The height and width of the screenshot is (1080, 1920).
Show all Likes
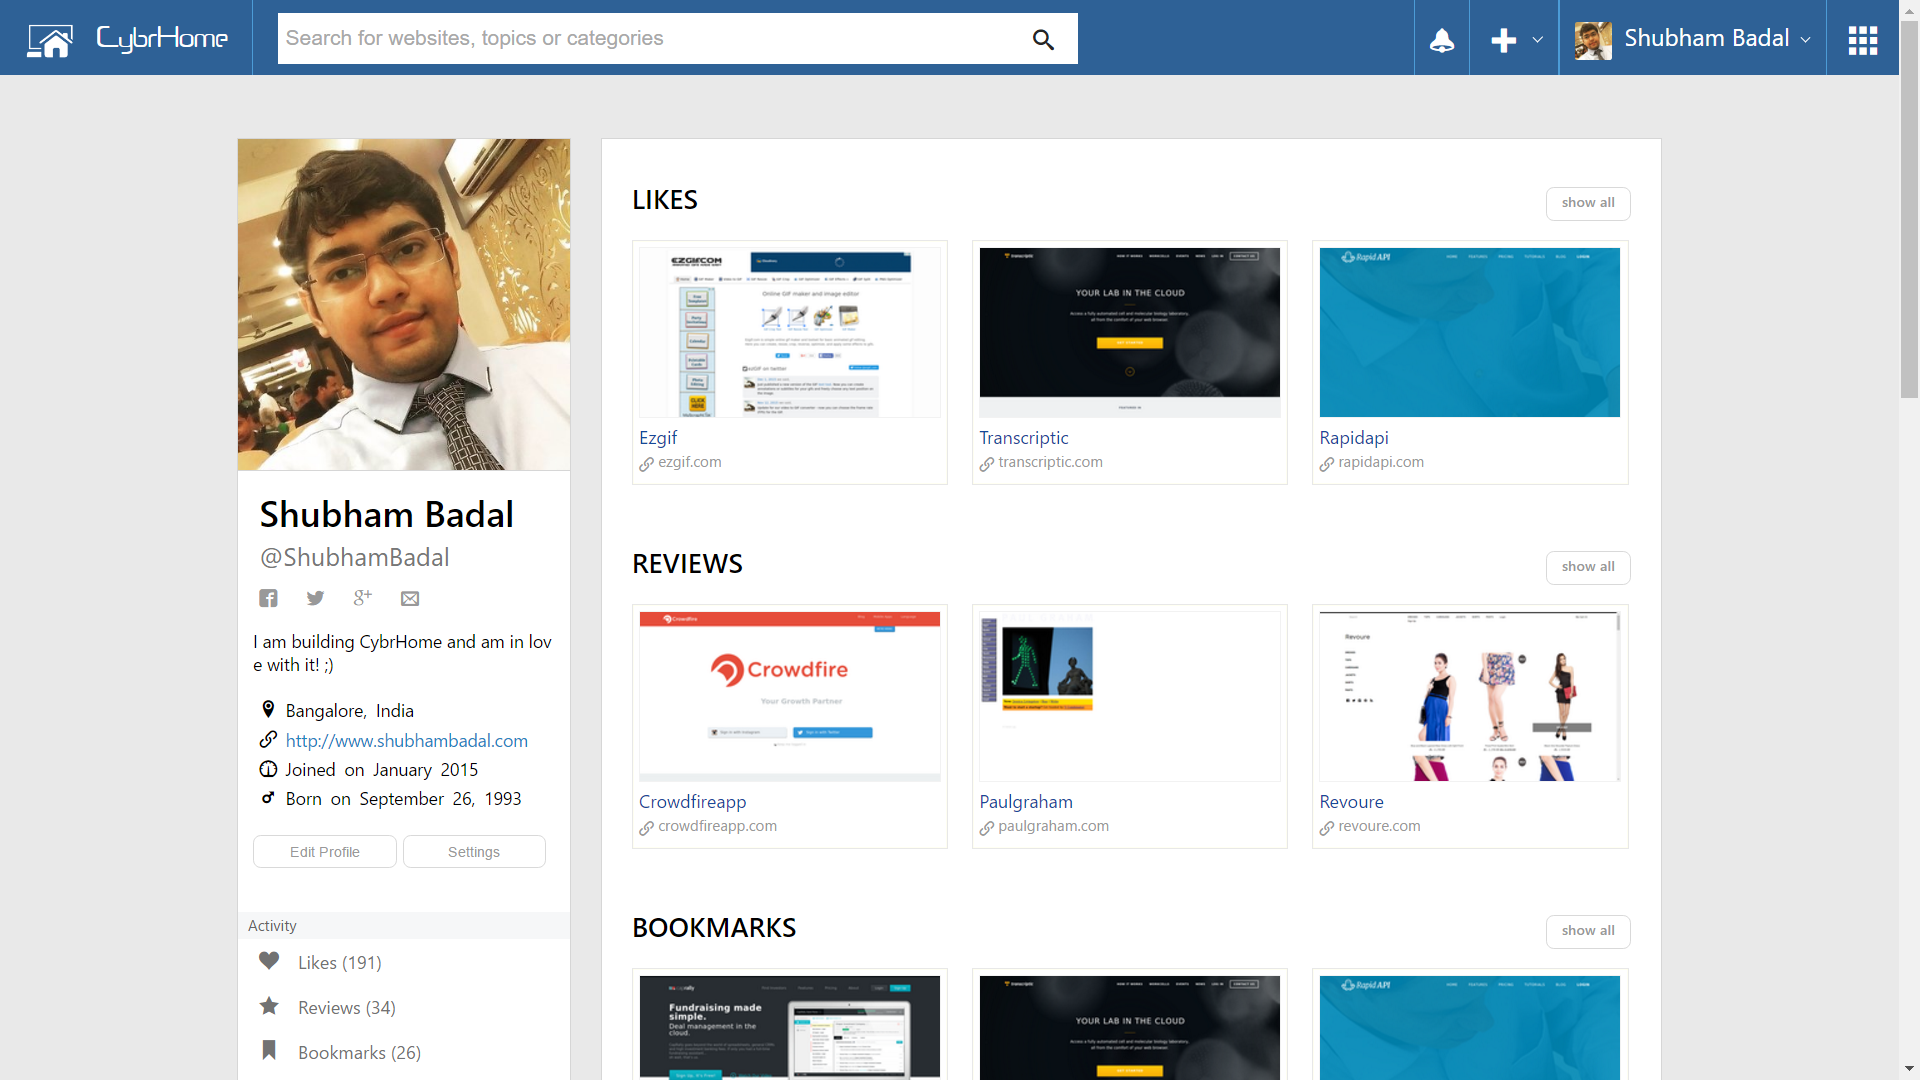pyautogui.click(x=1588, y=203)
